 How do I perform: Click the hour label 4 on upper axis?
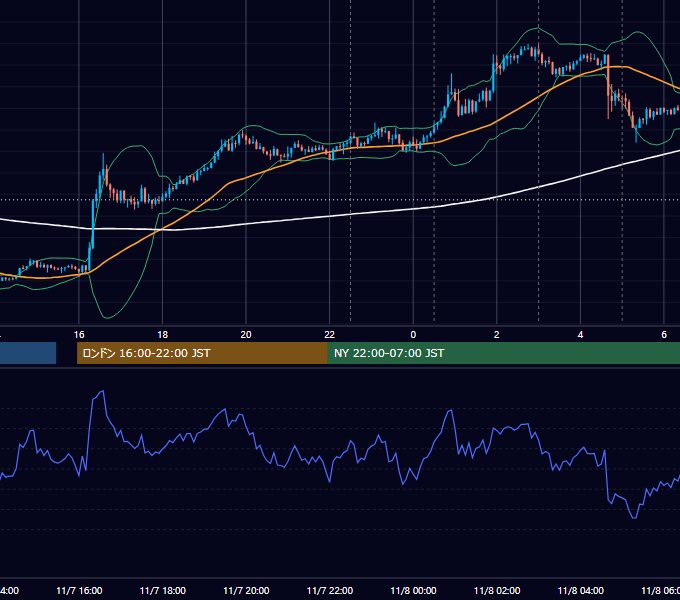(x=580, y=334)
